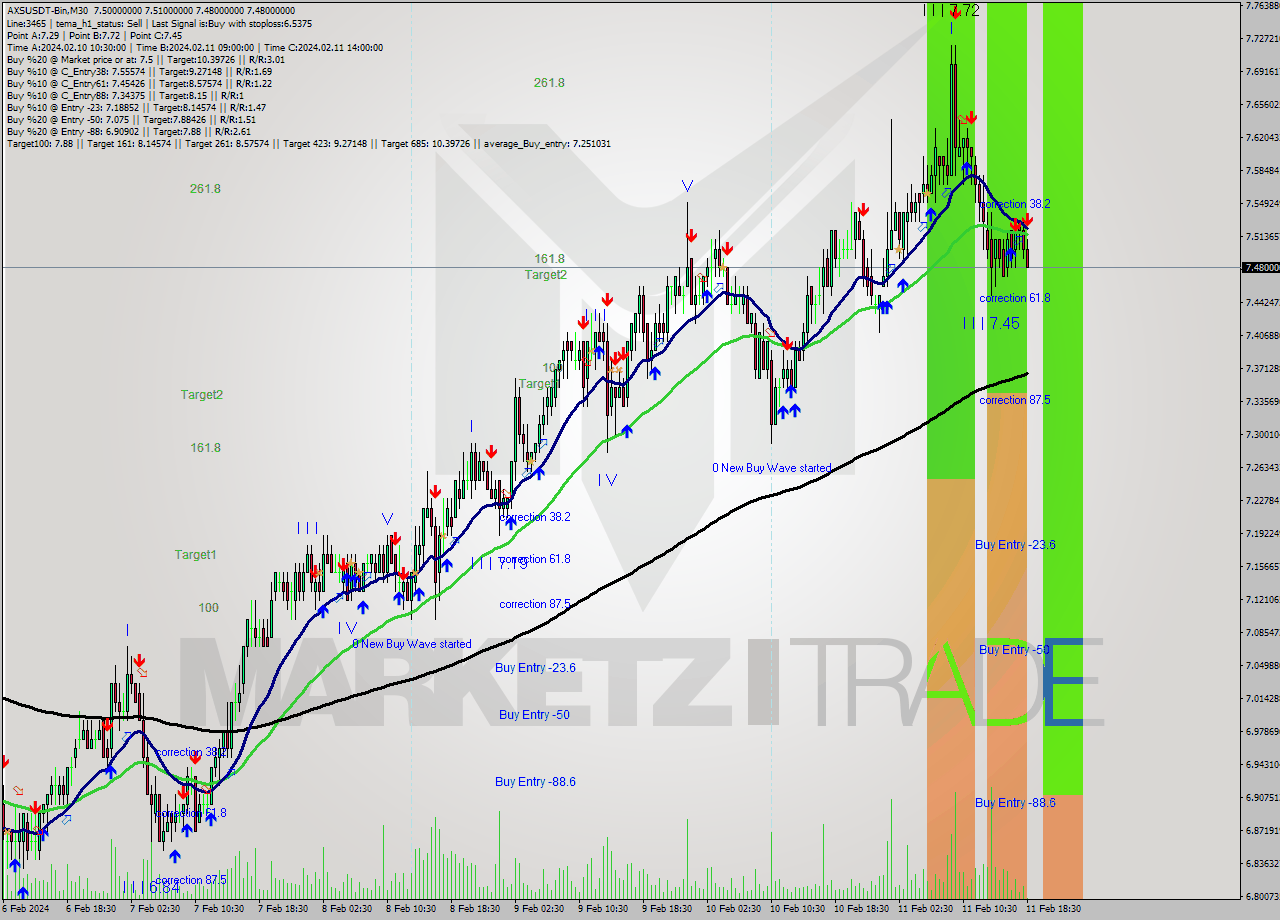The height and width of the screenshot is (920, 1280).
Task: Click the '9 Feb 10:30' time axis label
Action: point(603,909)
